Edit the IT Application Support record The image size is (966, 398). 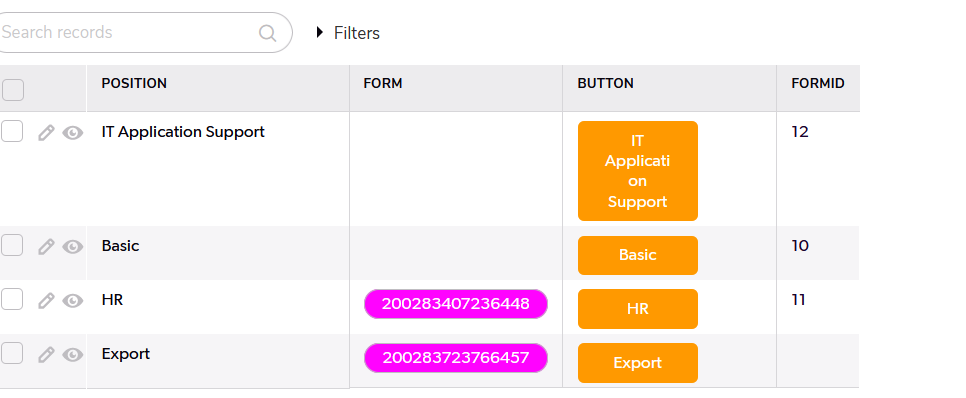[46, 132]
